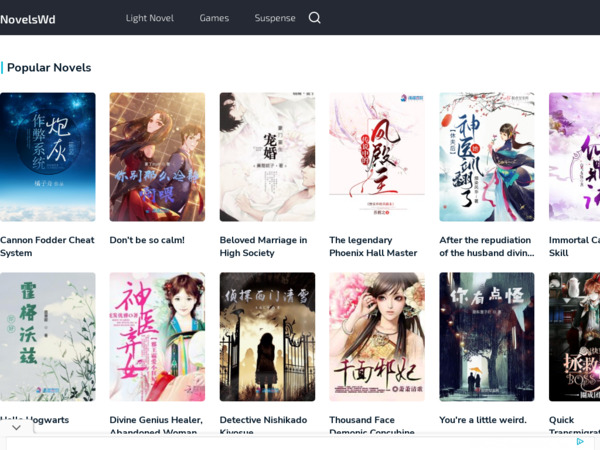Open After the repudiation of the husband cover
Image resolution: width=600 pixels, height=450 pixels.
click(x=487, y=157)
